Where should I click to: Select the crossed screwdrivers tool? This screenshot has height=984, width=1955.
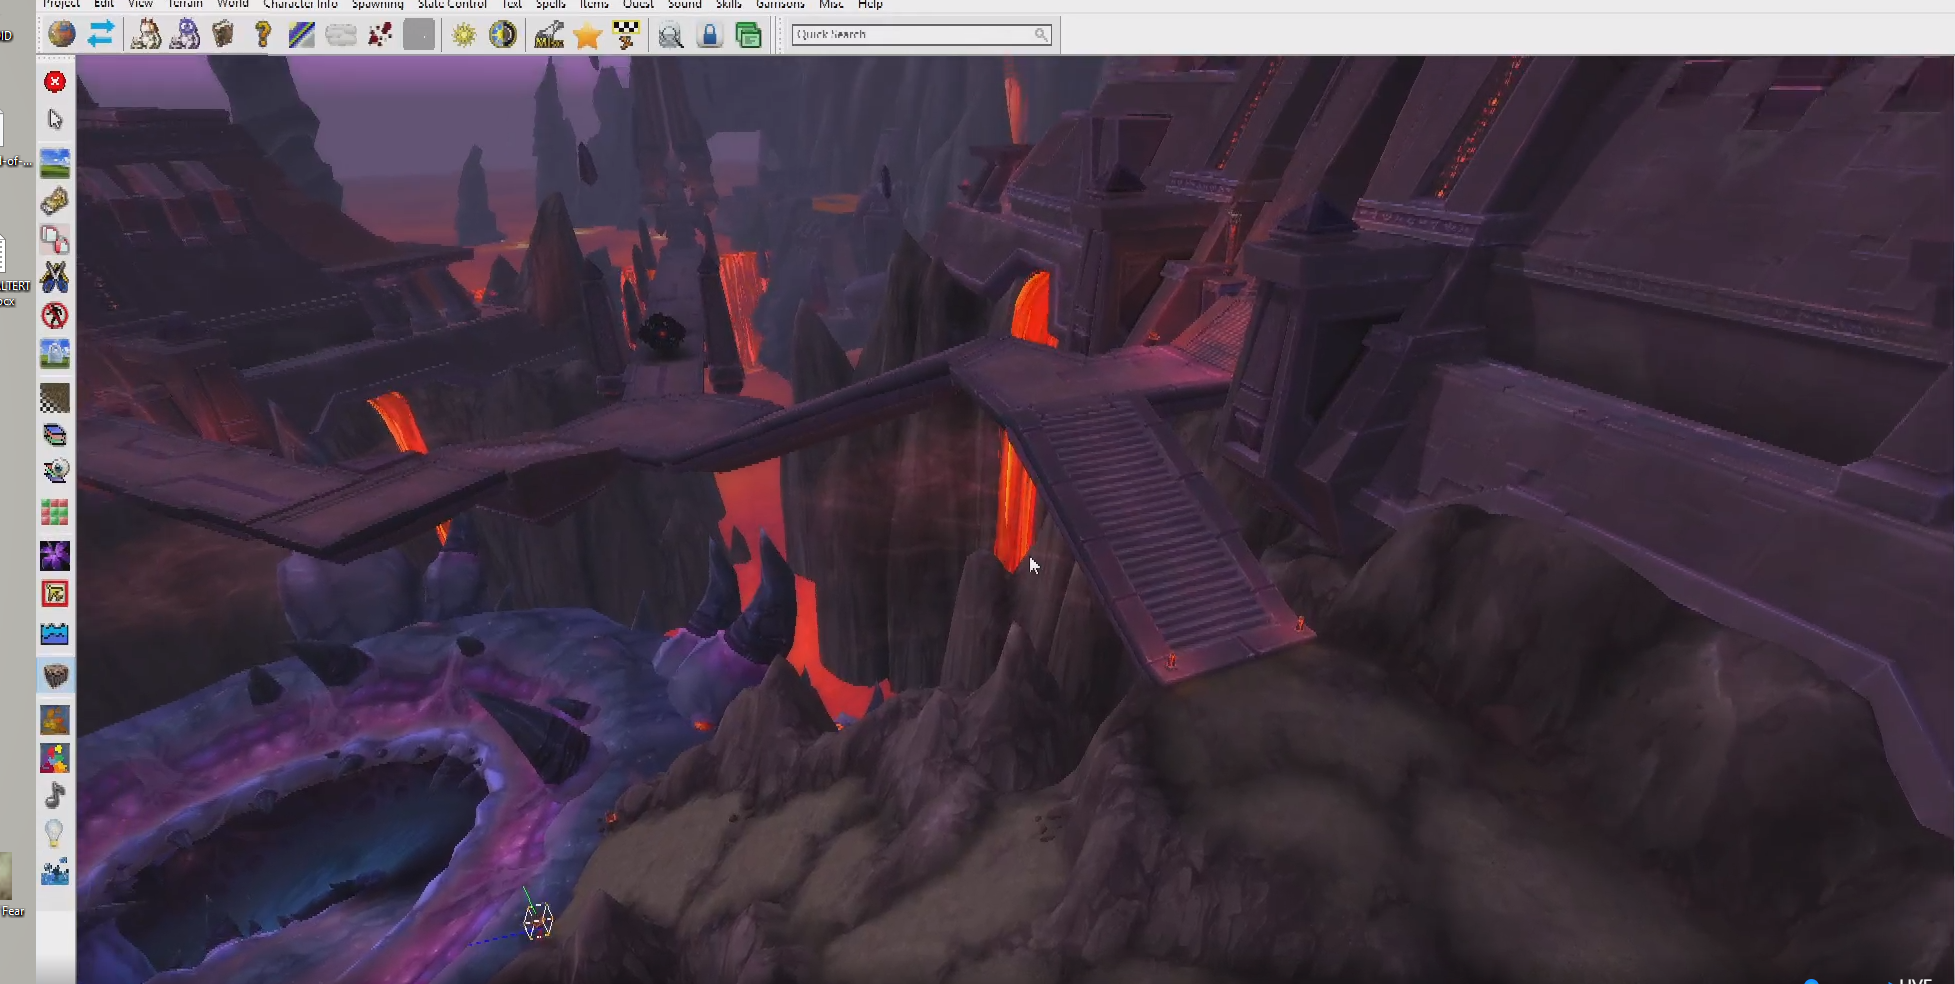pyautogui.click(x=55, y=278)
